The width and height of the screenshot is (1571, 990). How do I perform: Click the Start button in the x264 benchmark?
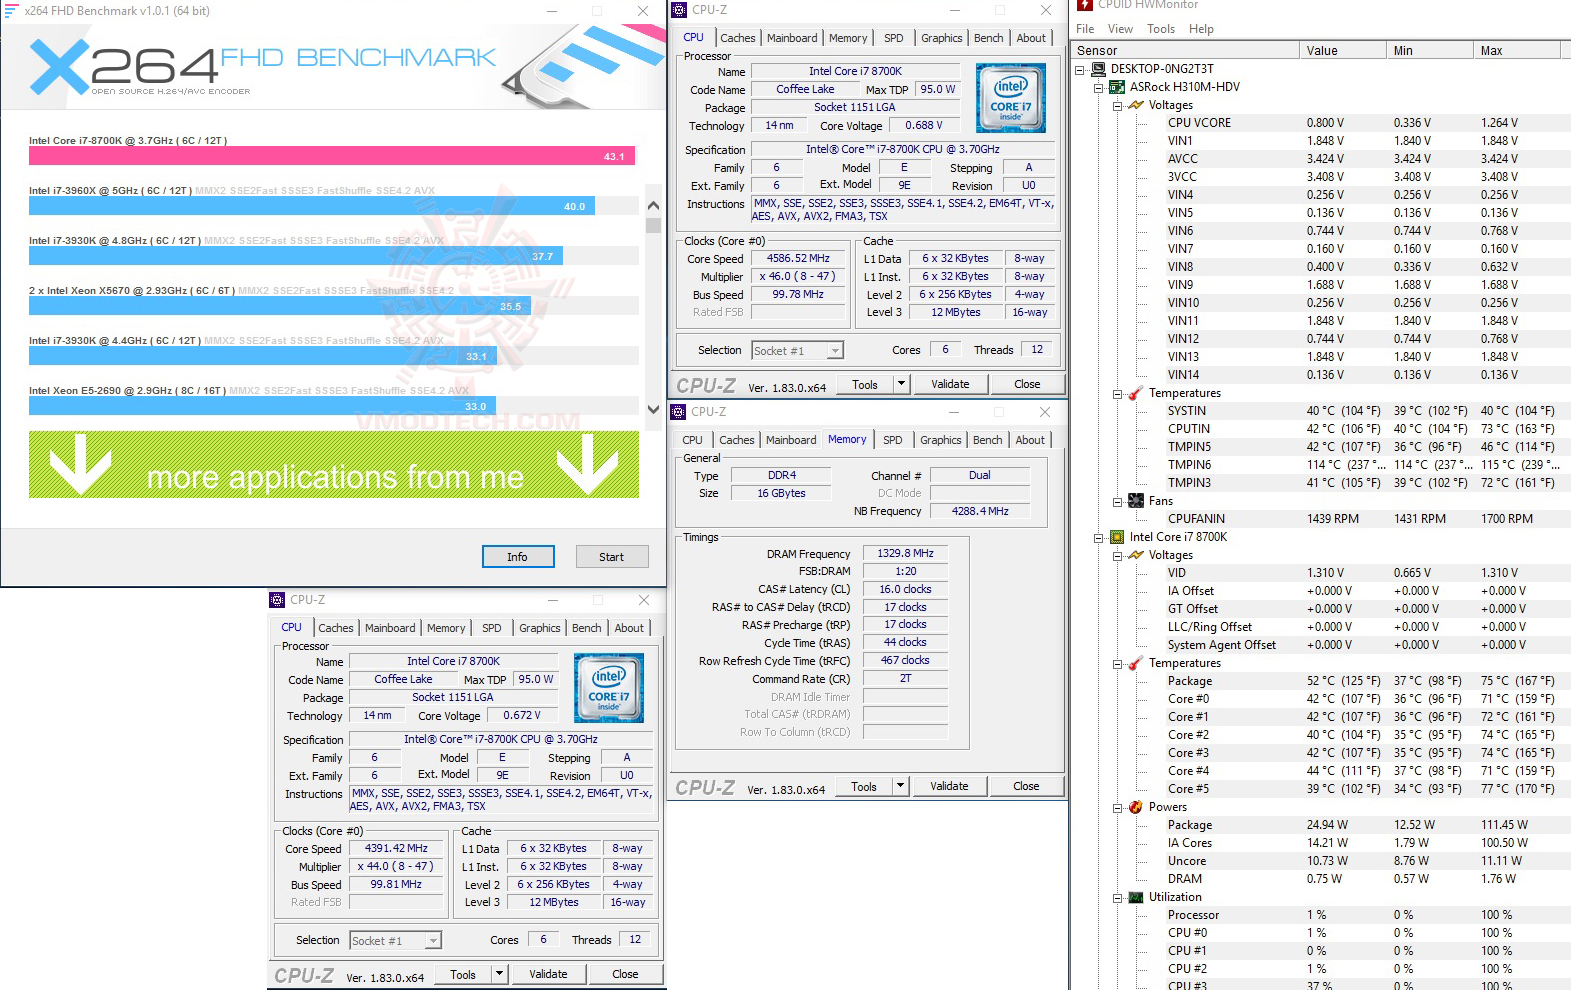[612, 557]
